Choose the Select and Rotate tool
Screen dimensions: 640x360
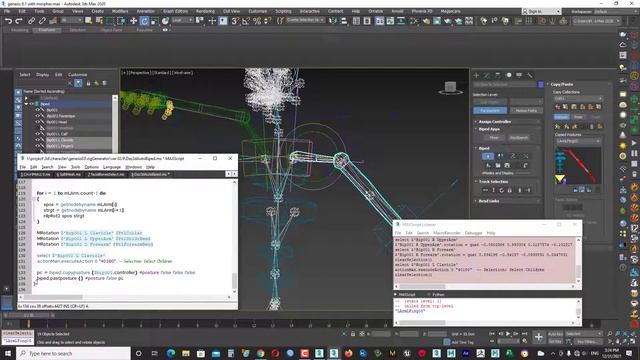click(144, 21)
